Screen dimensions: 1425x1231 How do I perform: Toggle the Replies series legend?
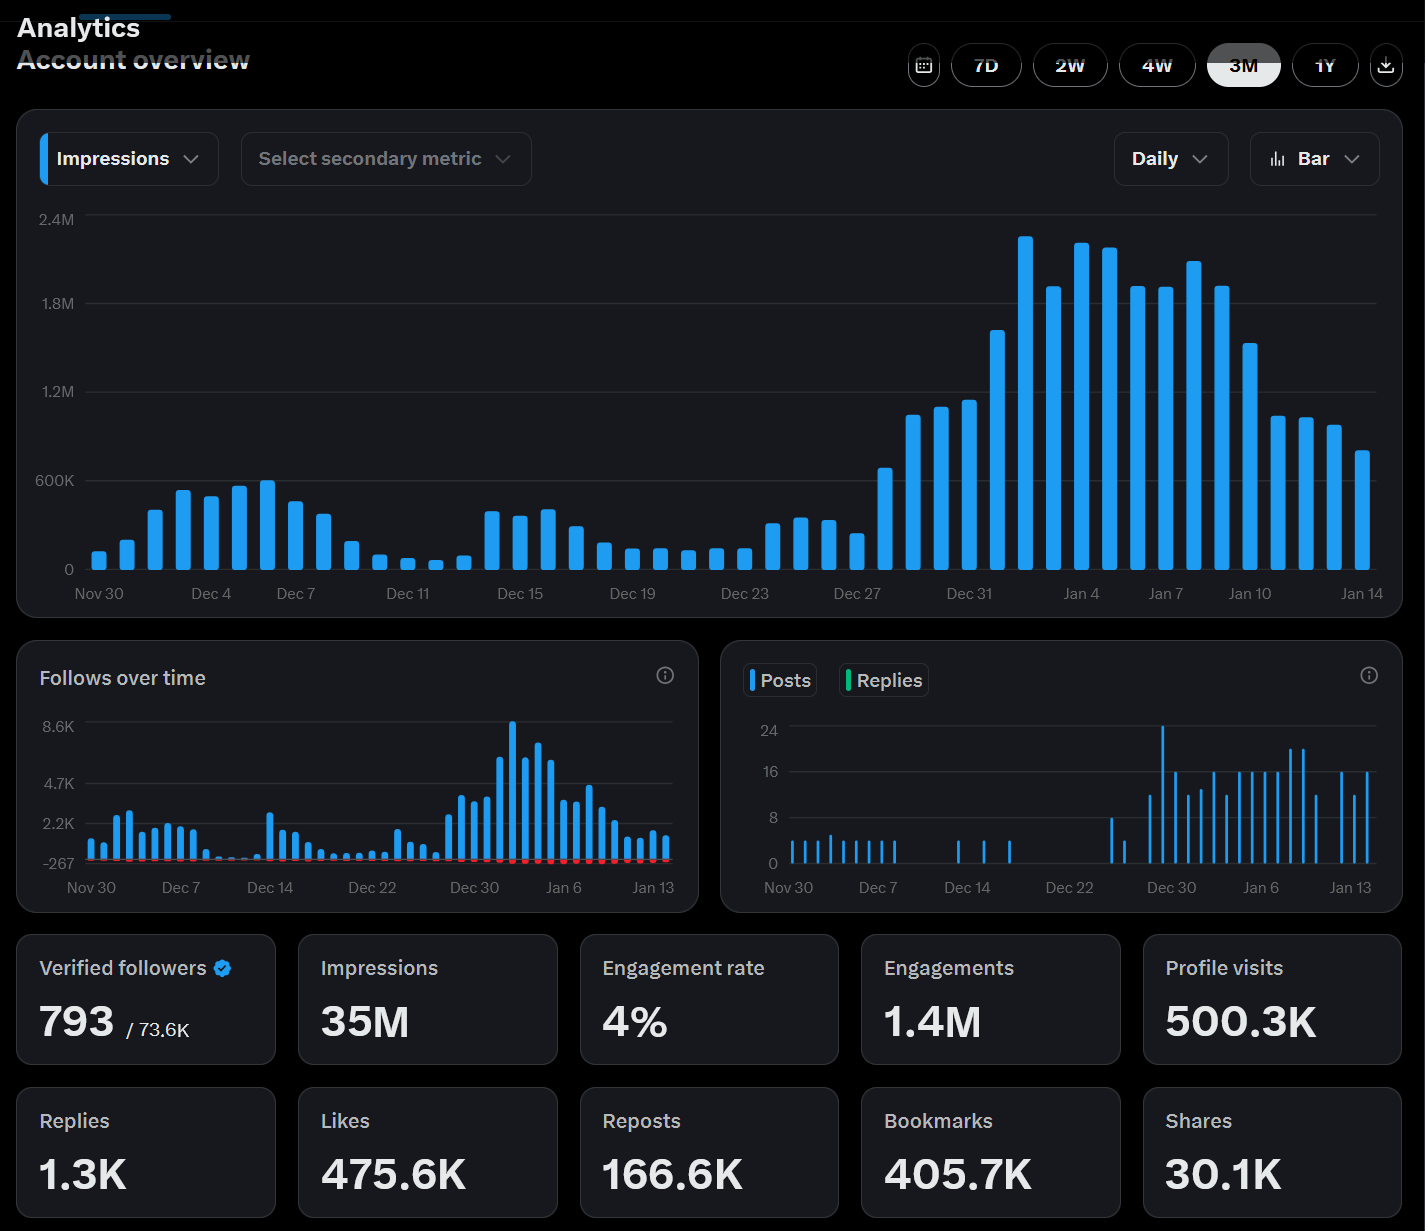[x=884, y=680]
